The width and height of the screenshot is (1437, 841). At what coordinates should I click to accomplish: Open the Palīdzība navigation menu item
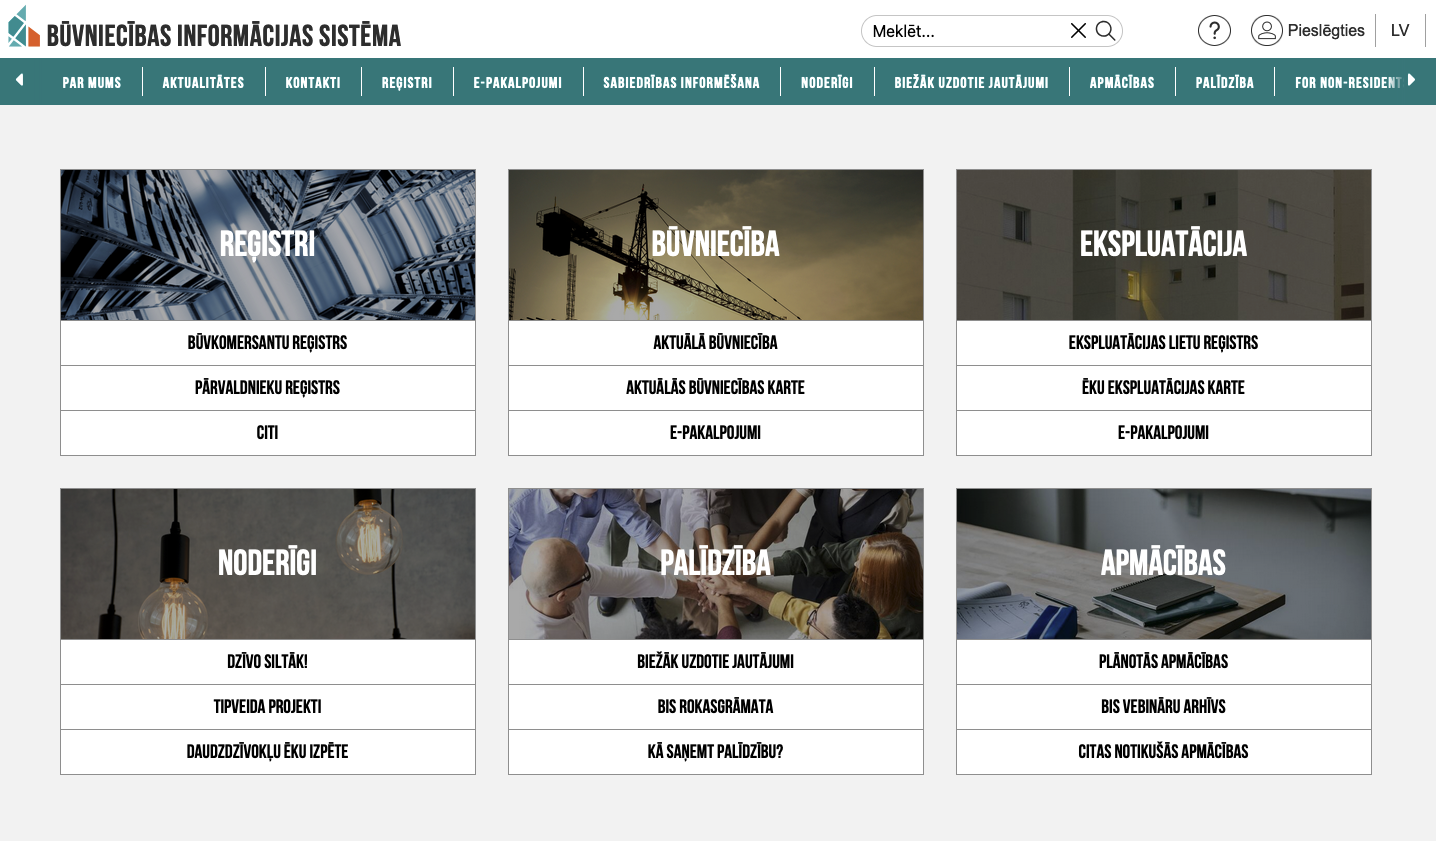[x=1225, y=82]
